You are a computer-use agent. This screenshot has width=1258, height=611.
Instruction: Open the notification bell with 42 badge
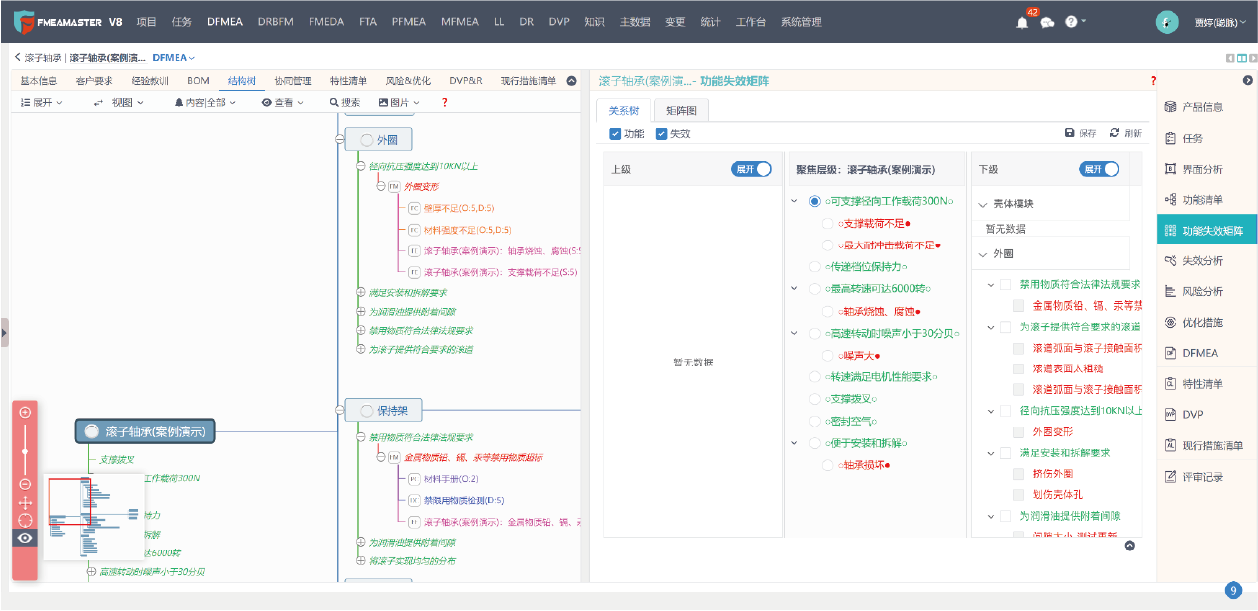(1022, 22)
